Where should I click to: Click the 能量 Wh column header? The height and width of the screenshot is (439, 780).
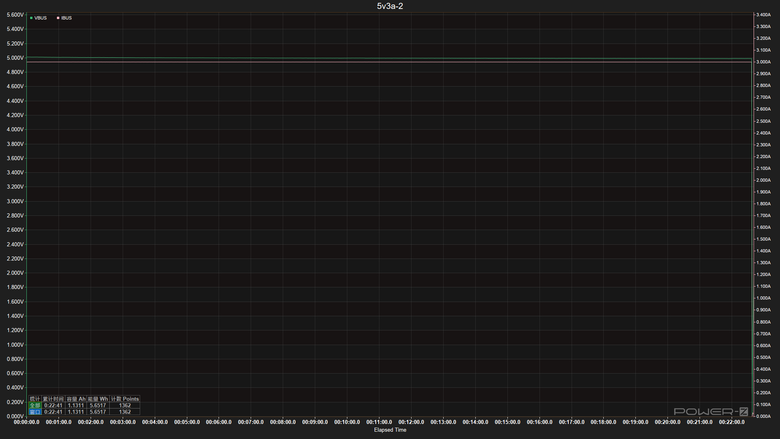[98, 399]
